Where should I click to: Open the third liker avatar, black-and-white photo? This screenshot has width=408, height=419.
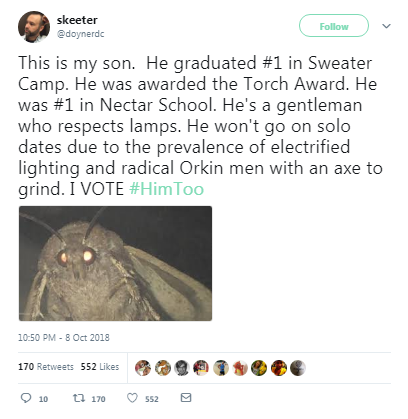pos(182,368)
